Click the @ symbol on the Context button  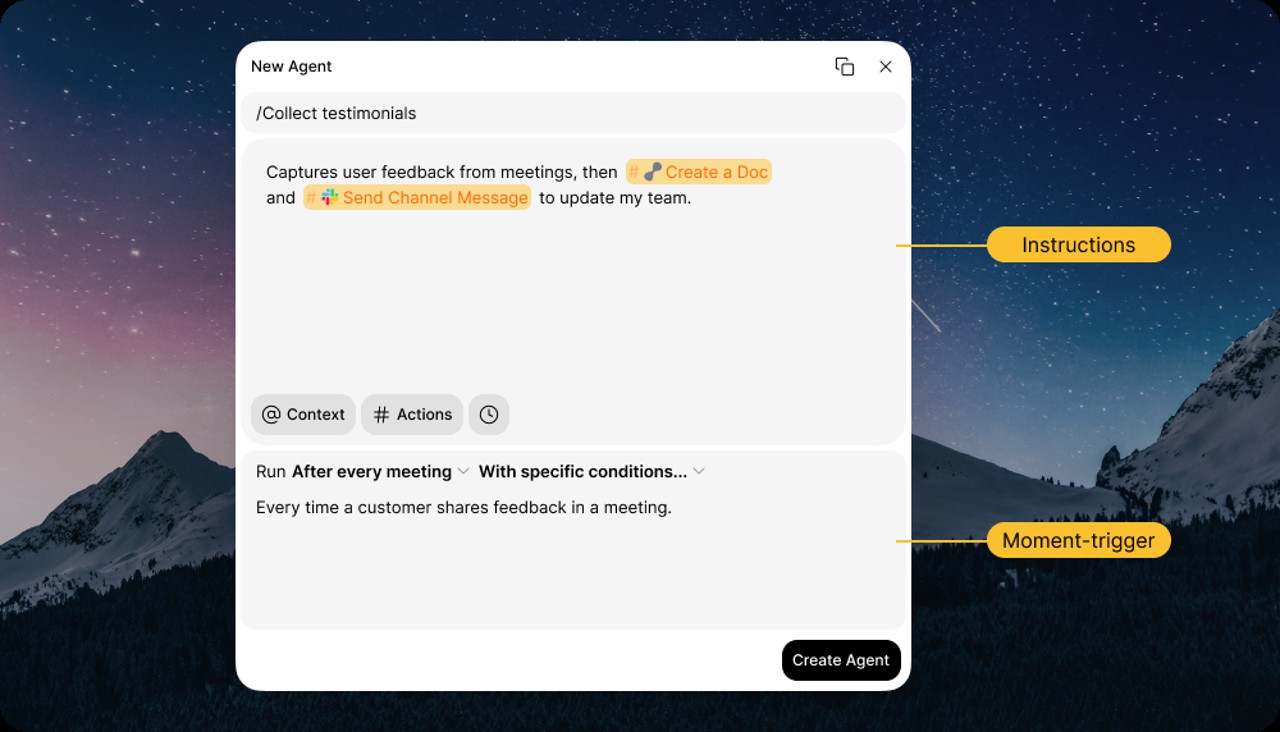pyautogui.click(x=270, y=415)
